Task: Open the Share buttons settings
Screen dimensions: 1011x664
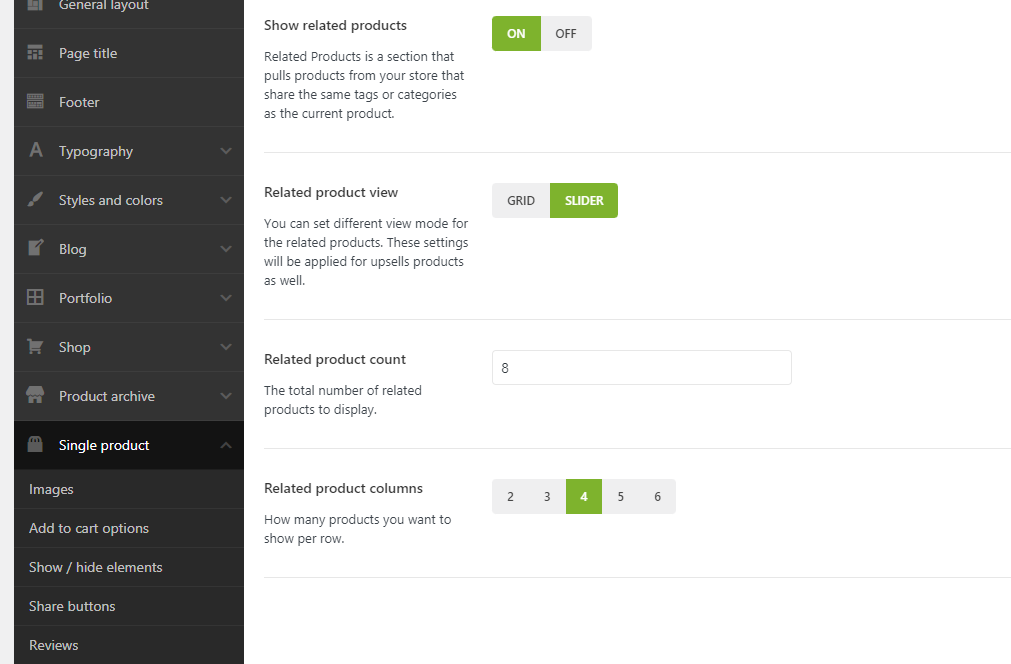Action: pyautogui.click(x=72, y=606)
